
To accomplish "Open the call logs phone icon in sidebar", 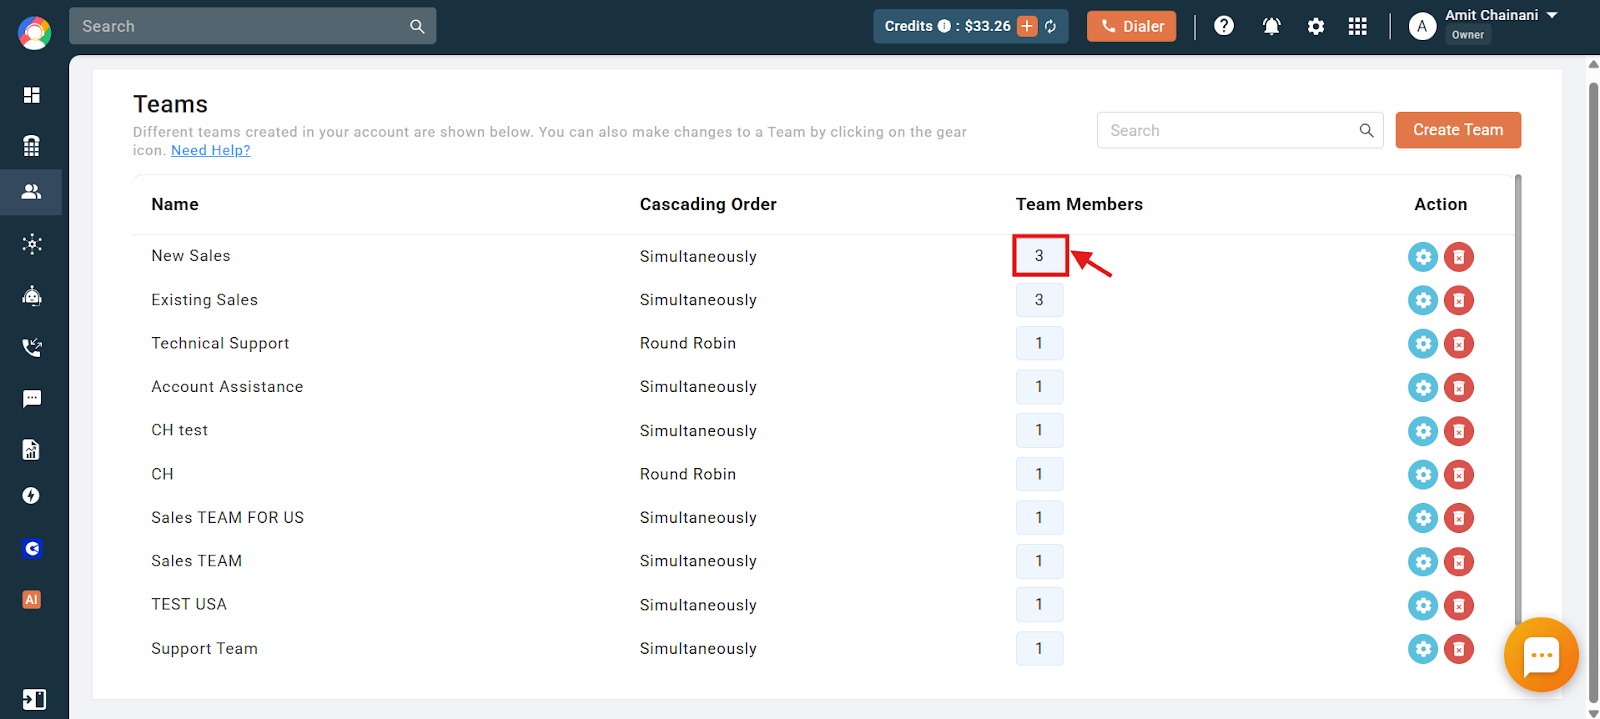I will [x=32, y=347].
